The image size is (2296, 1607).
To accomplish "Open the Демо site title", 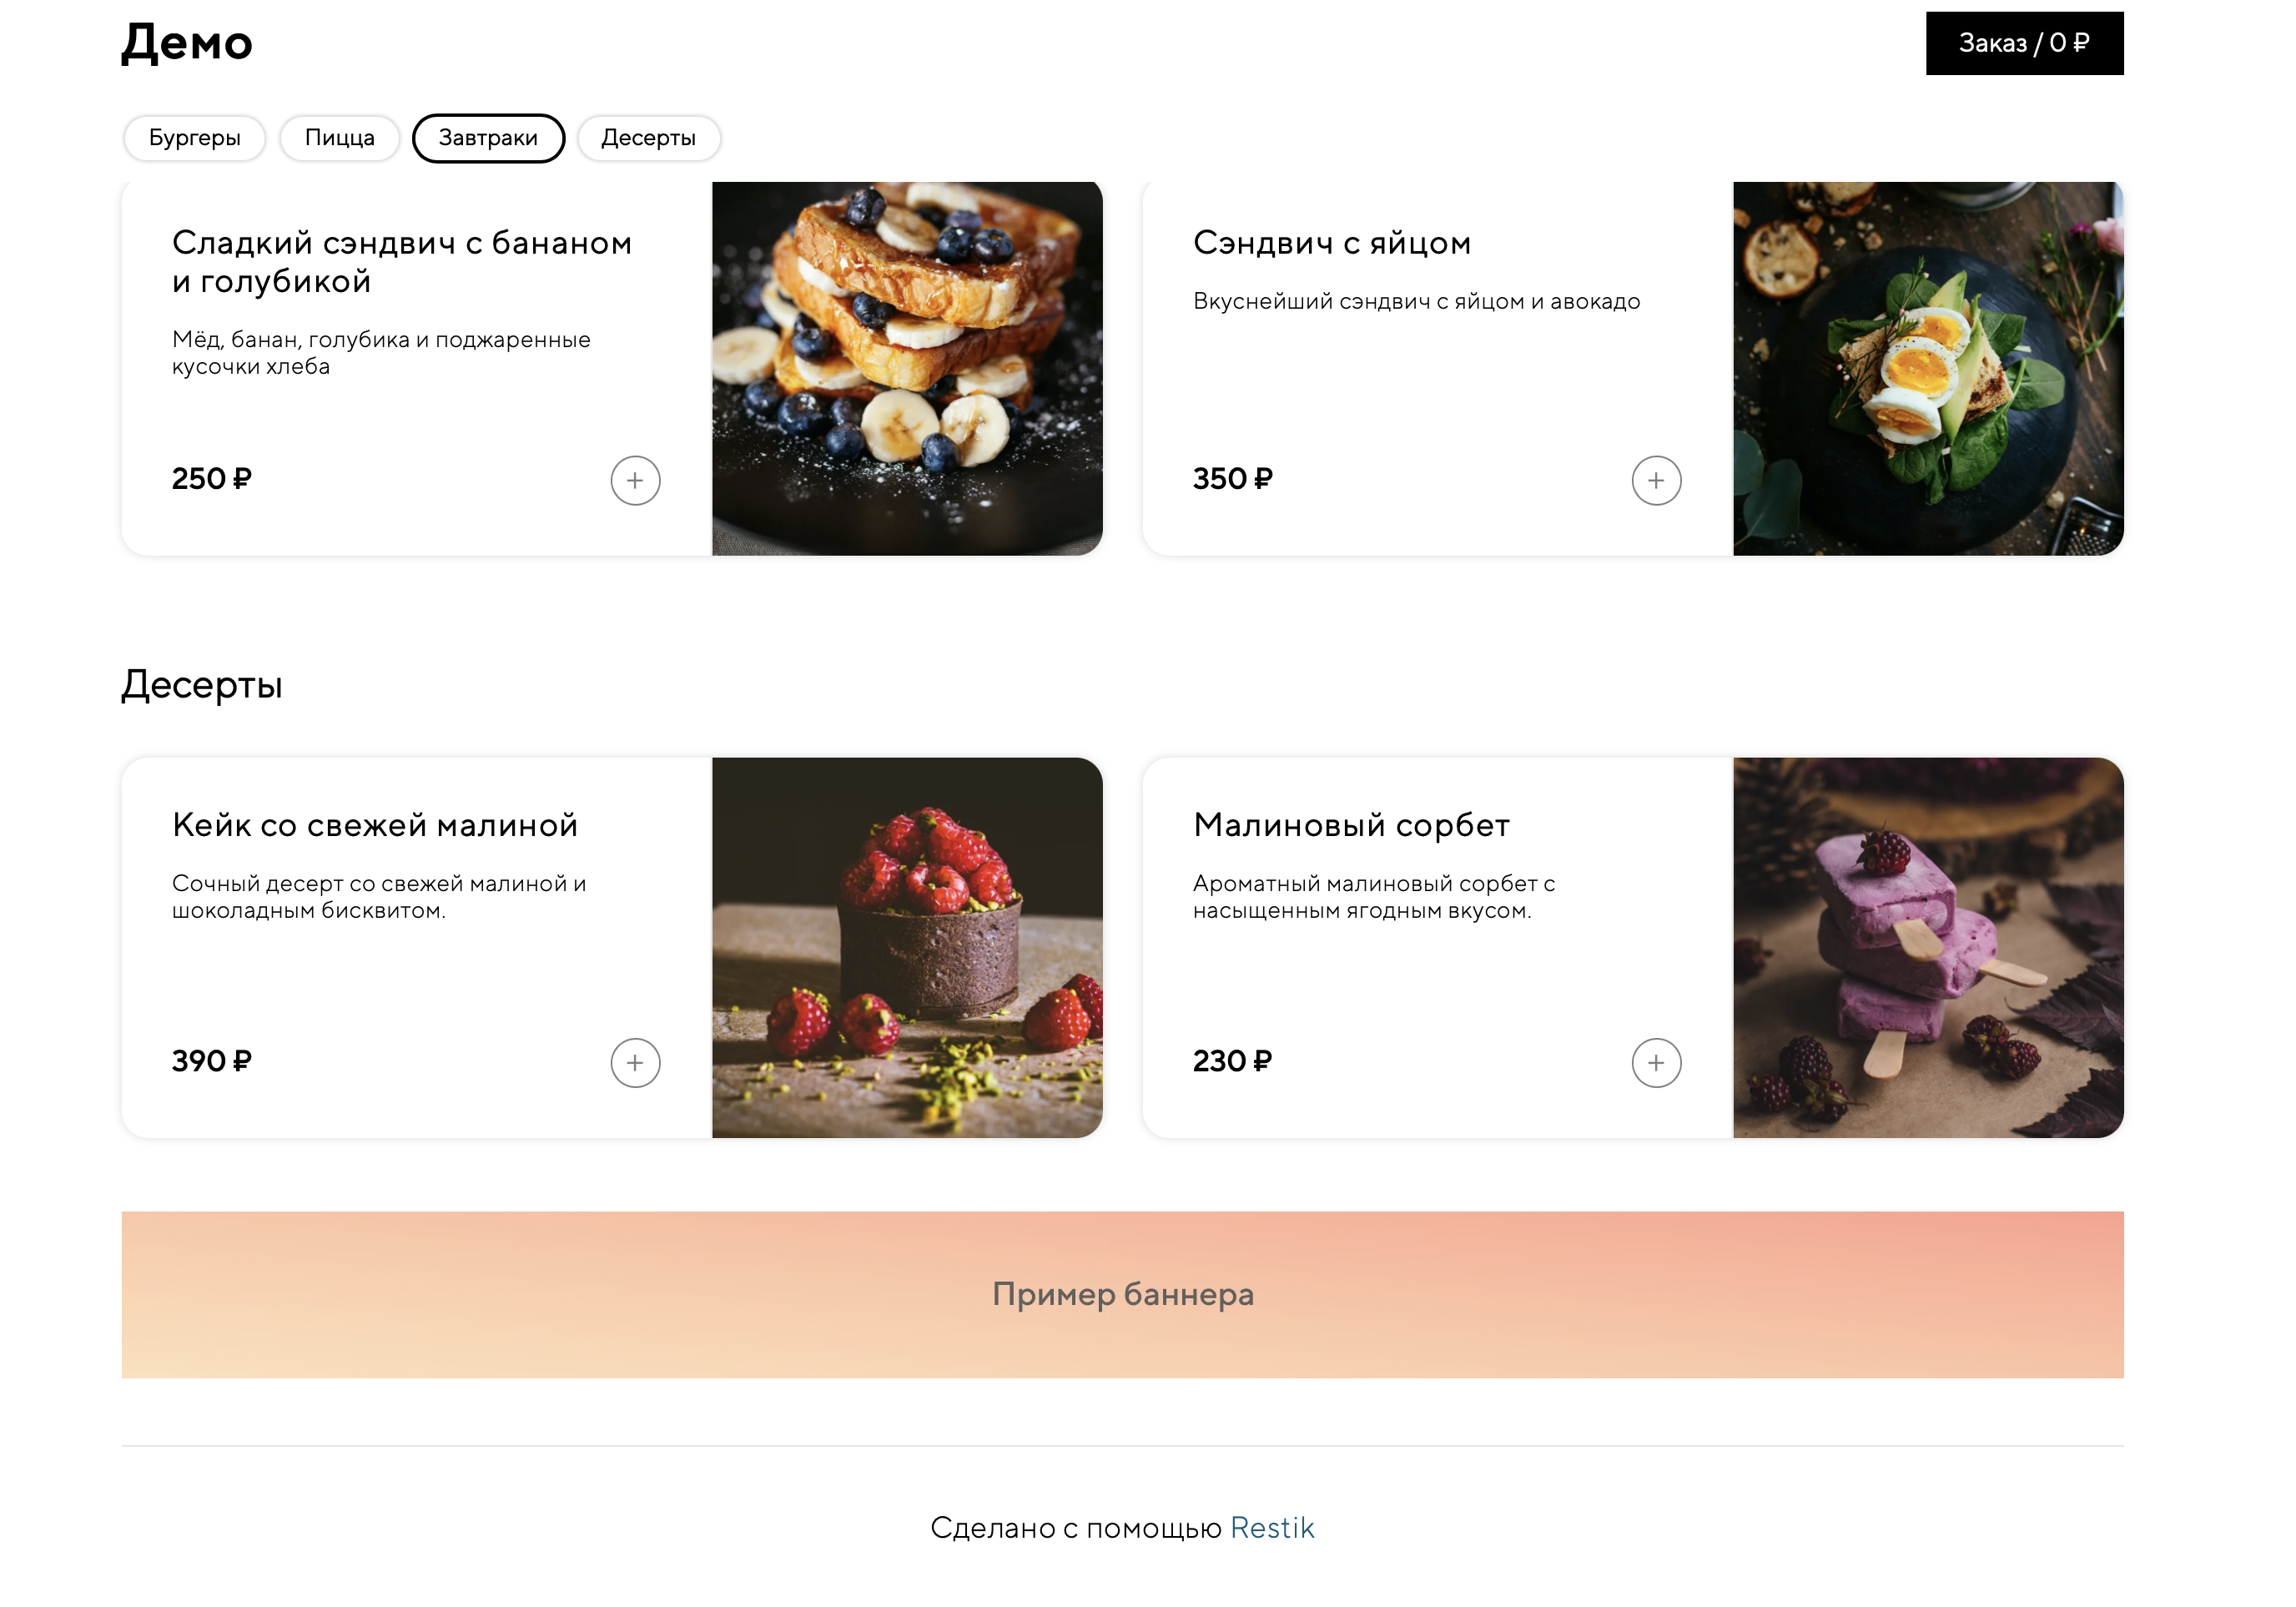I will pos(187,43).
